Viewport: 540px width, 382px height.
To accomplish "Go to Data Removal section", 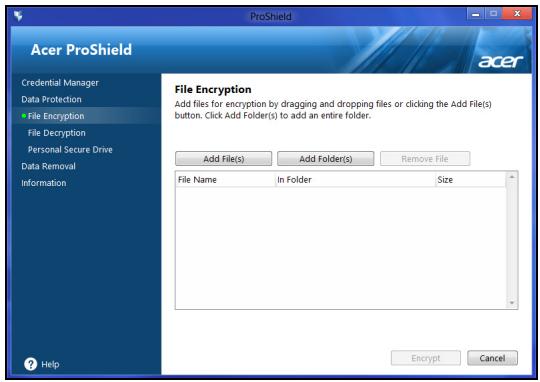I will [48, 166].
